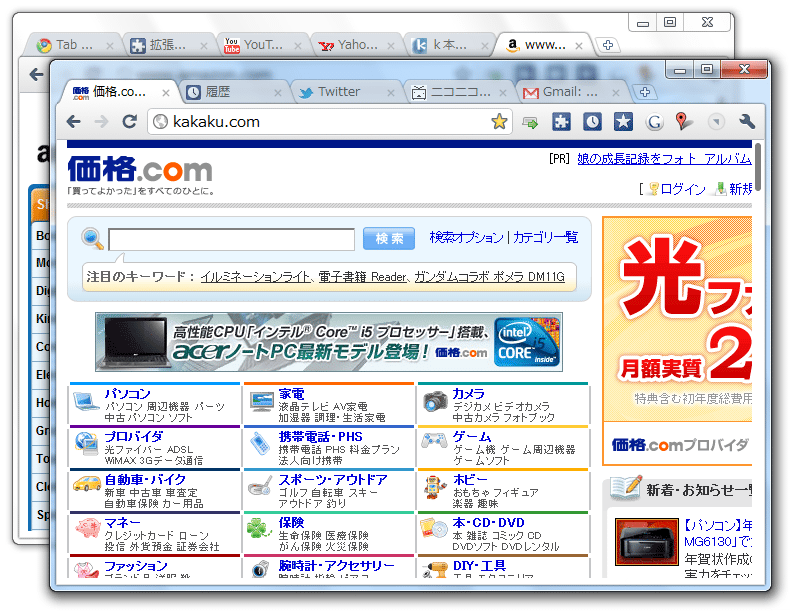Open new tab in back window
795x613 pixels.
(x=607, y=45)
